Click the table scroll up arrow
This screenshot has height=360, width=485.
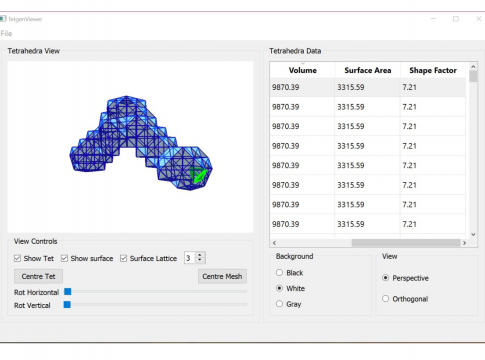[x=473, y=67]
